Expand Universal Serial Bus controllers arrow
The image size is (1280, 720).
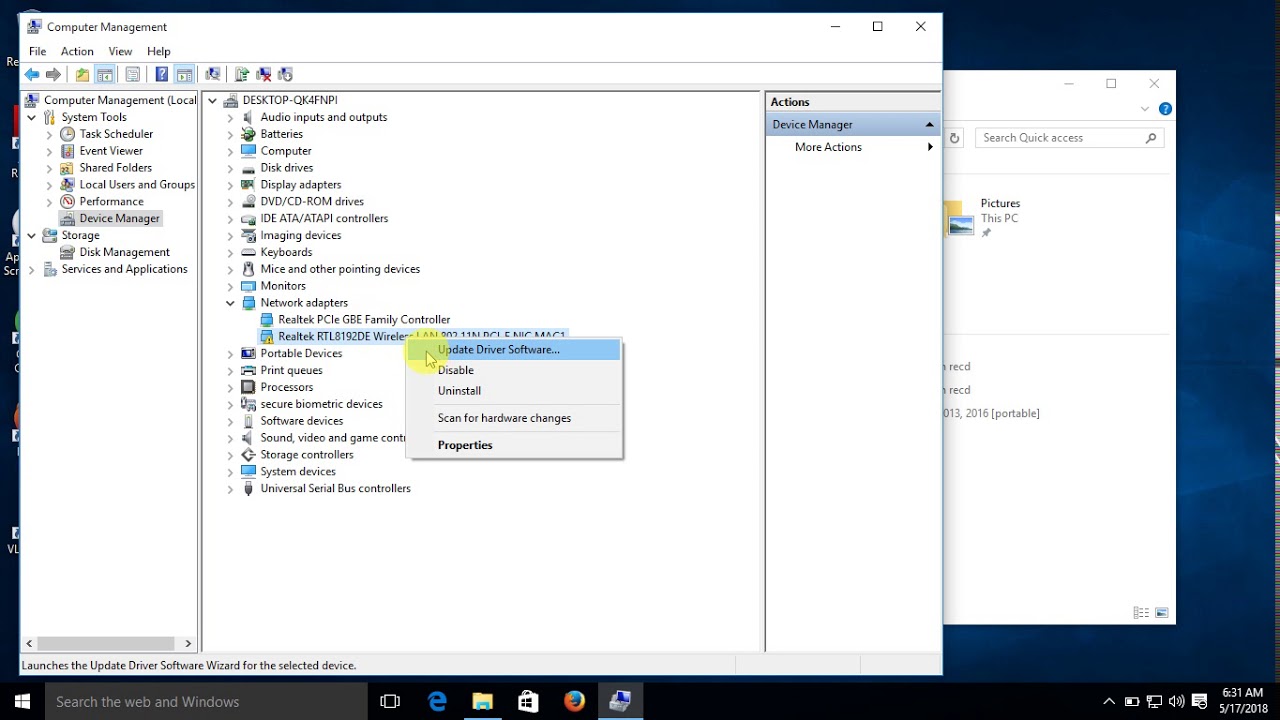[x=230, y=489]
